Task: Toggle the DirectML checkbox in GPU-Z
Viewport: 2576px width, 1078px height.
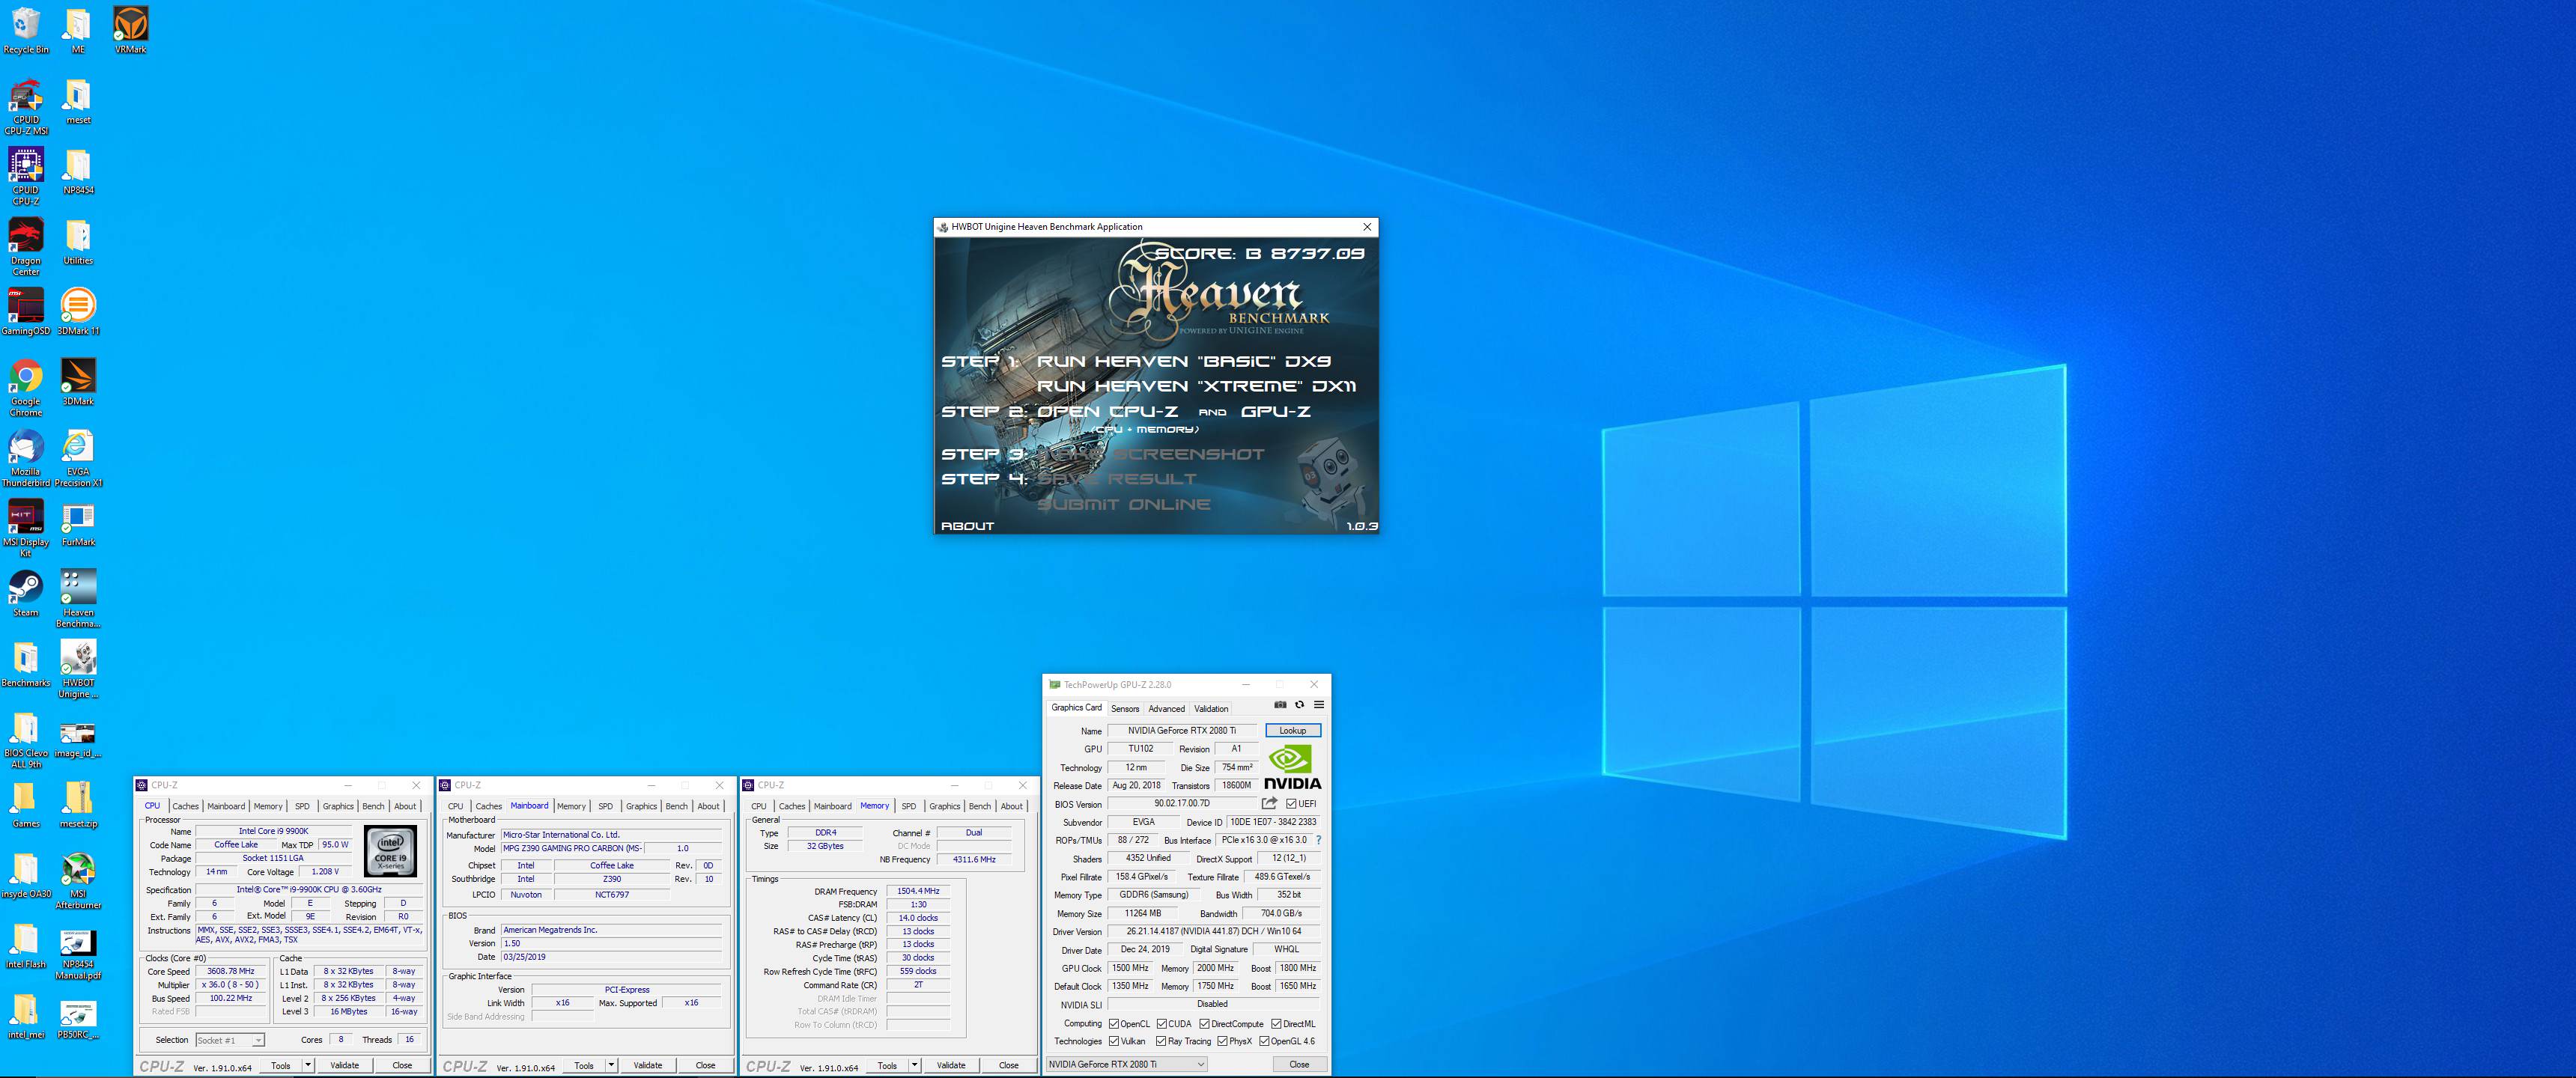Action: coord(1276,1024)
